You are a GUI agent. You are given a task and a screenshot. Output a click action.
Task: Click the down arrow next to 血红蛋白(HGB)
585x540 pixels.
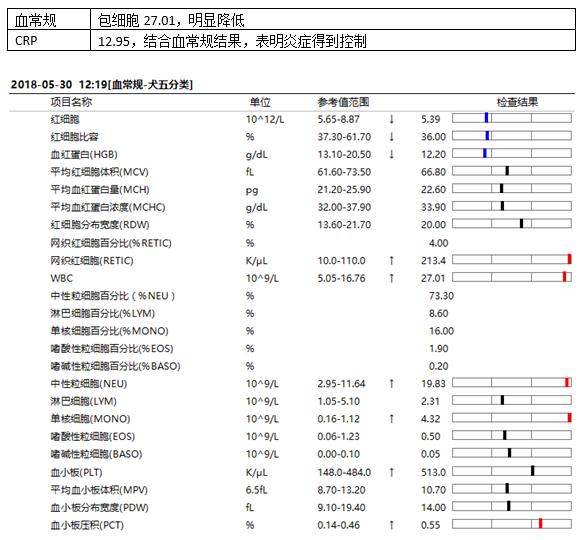coord(391,154)
